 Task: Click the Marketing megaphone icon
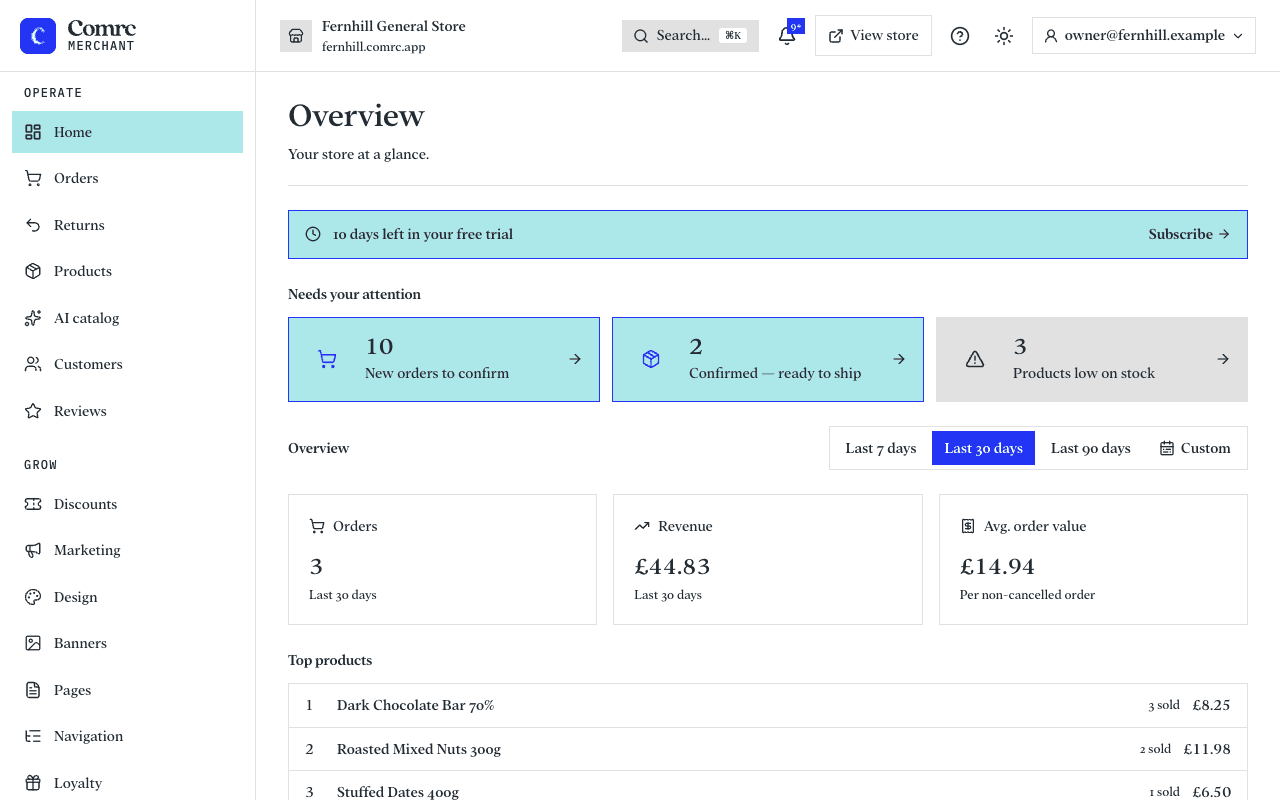point(33,550)
